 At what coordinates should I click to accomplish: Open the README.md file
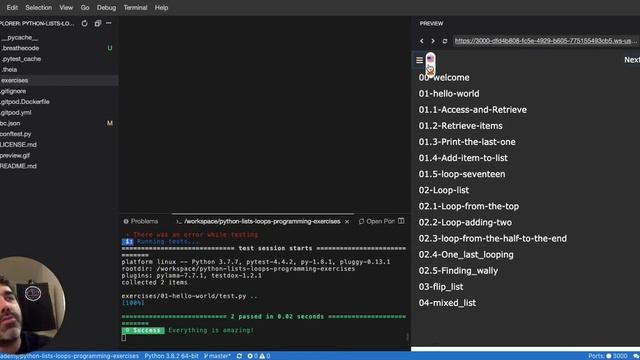tap(18, 166)
